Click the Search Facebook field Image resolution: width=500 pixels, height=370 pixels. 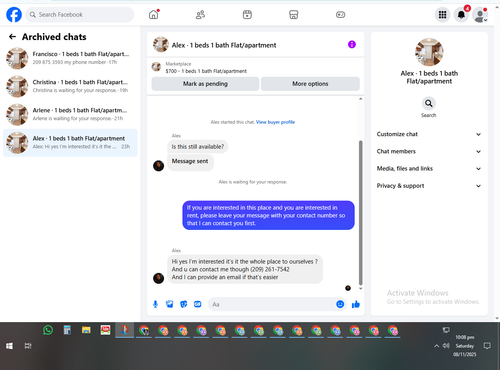[x=80, y=15]
